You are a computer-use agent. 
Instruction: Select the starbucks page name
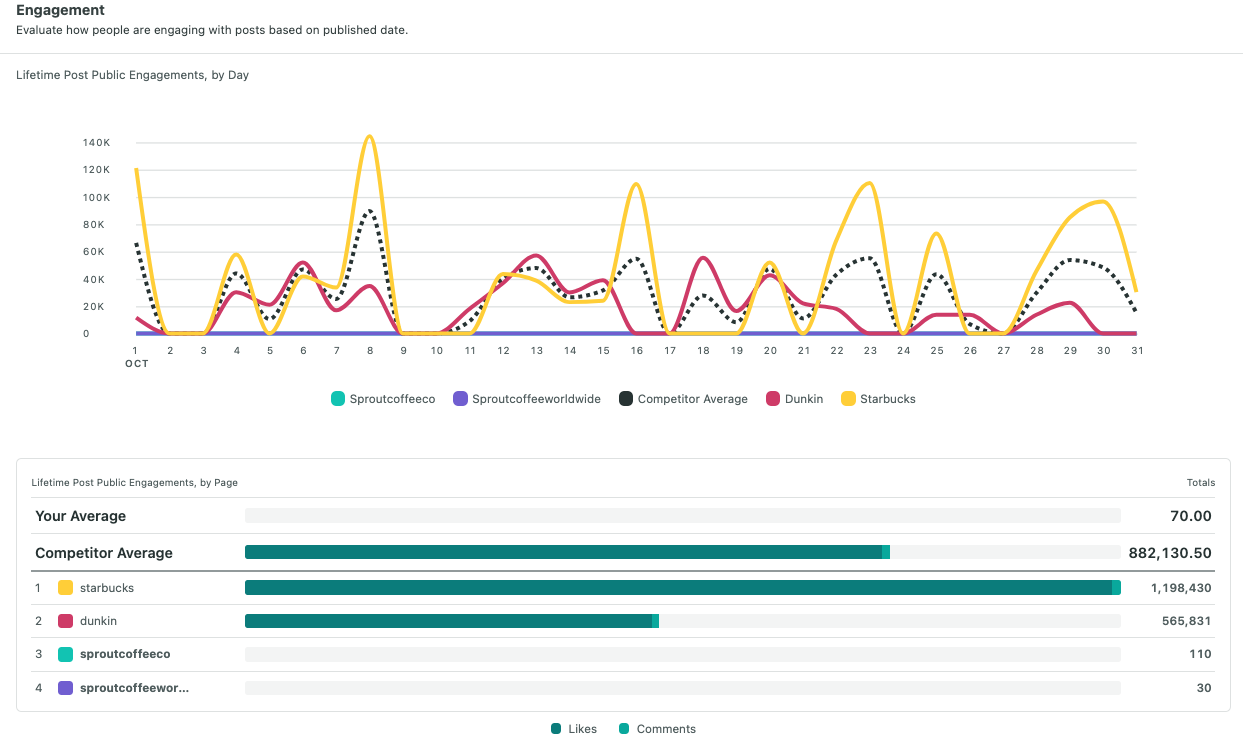coord(107,588)
